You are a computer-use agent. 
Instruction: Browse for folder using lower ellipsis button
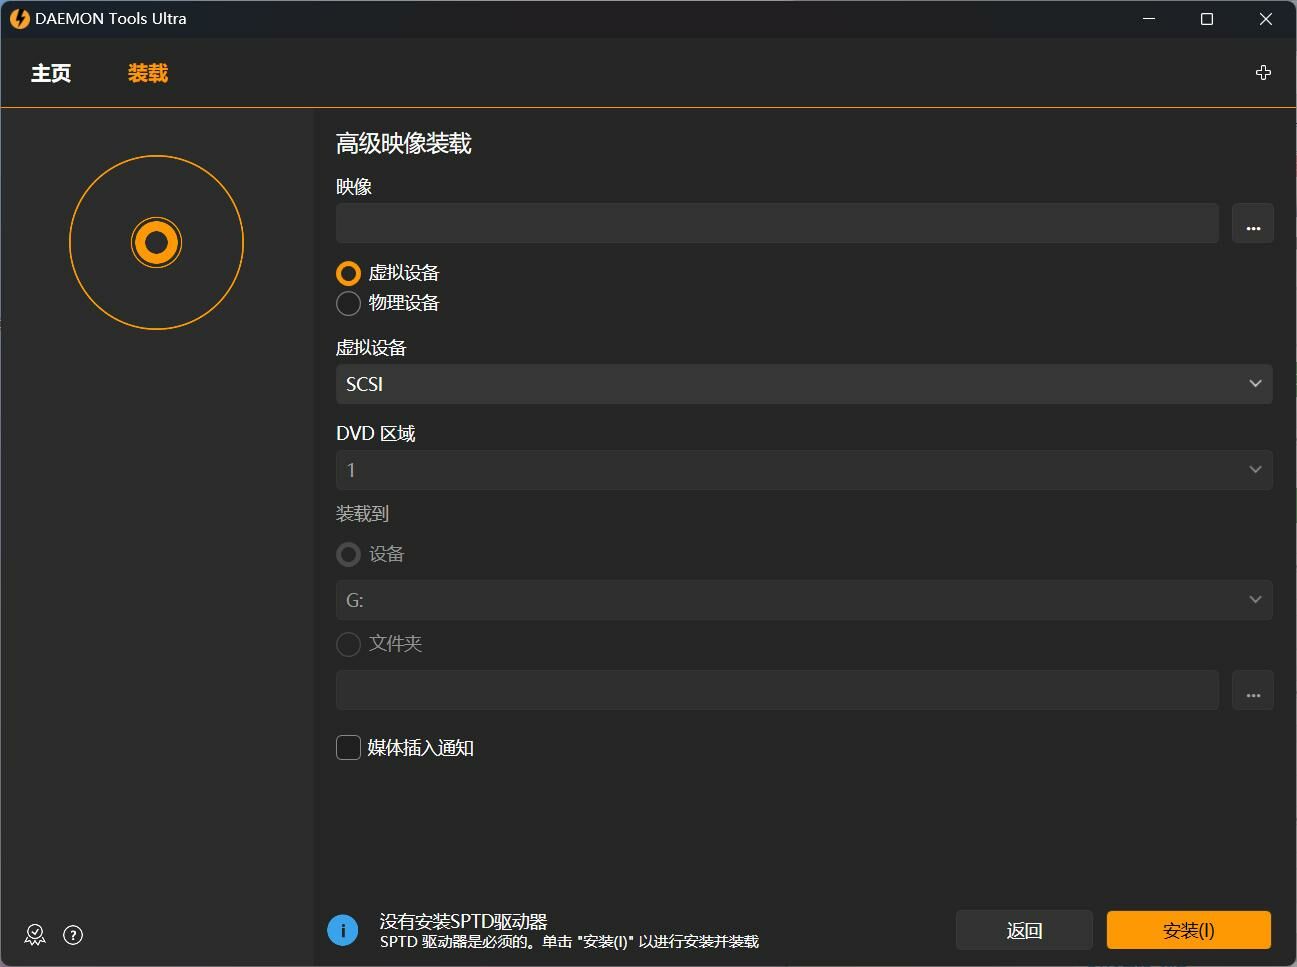pos(1252,690)
